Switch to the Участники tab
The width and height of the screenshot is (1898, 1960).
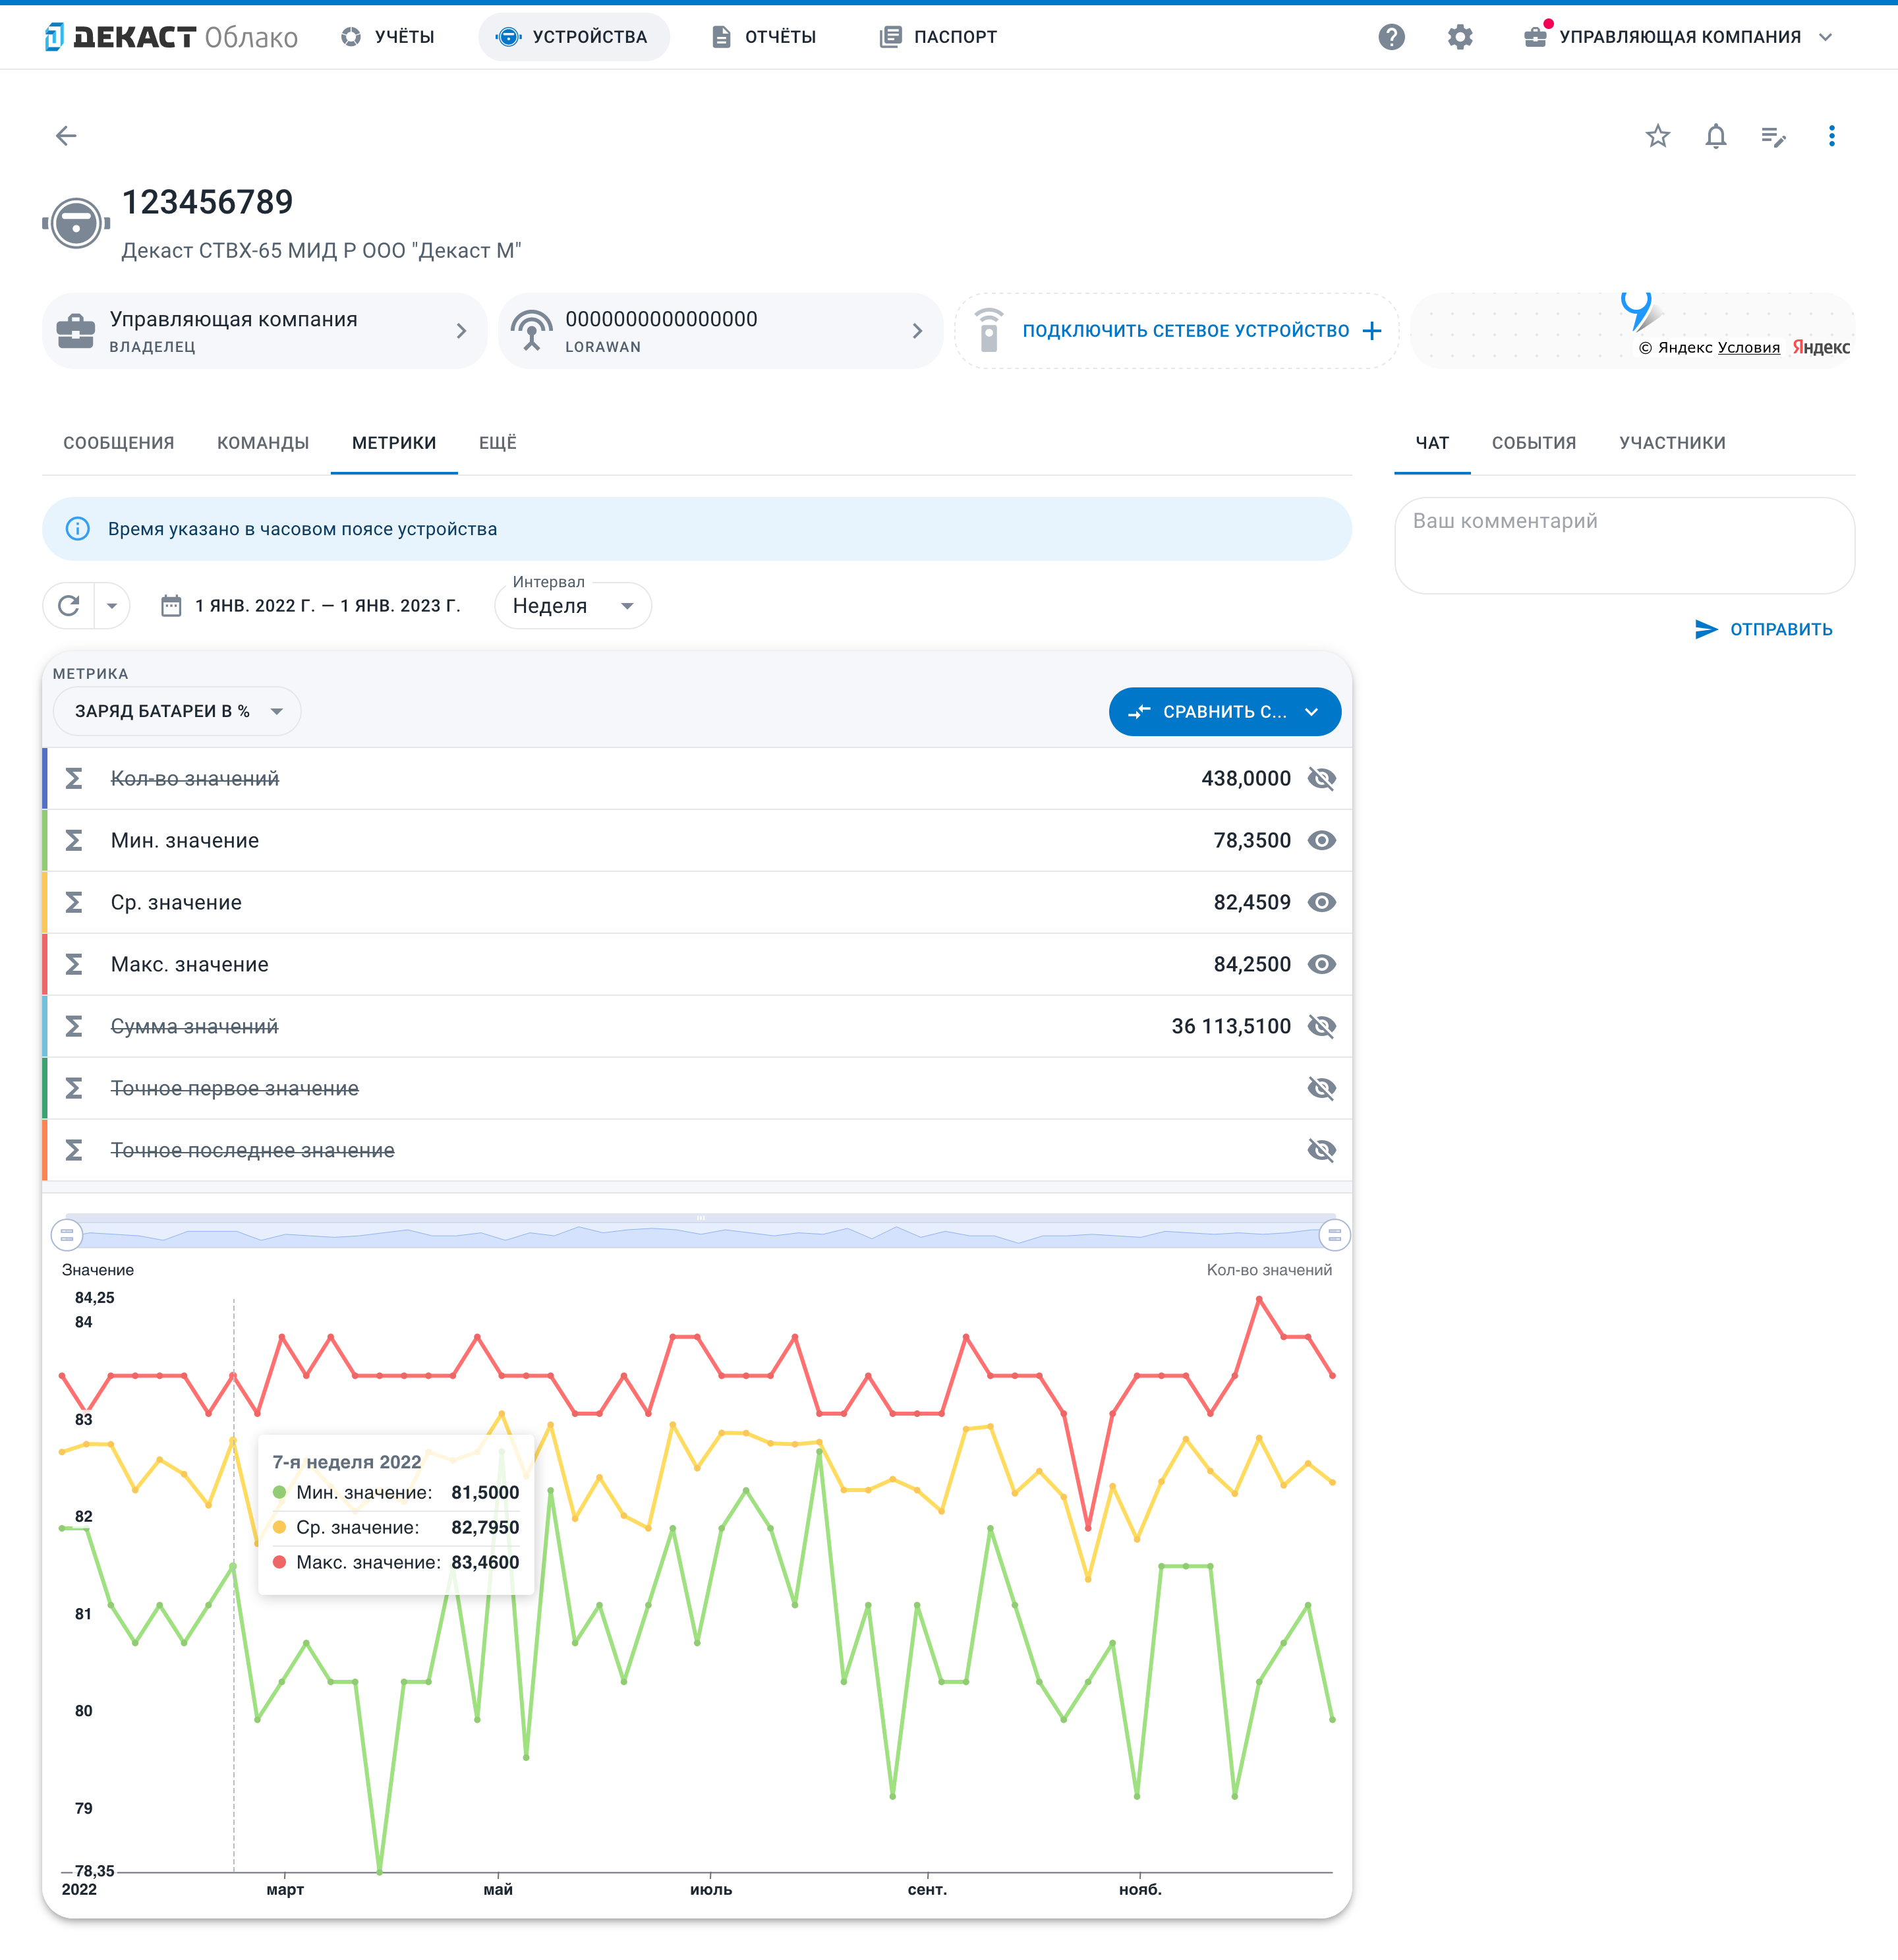click(1672, 443)
